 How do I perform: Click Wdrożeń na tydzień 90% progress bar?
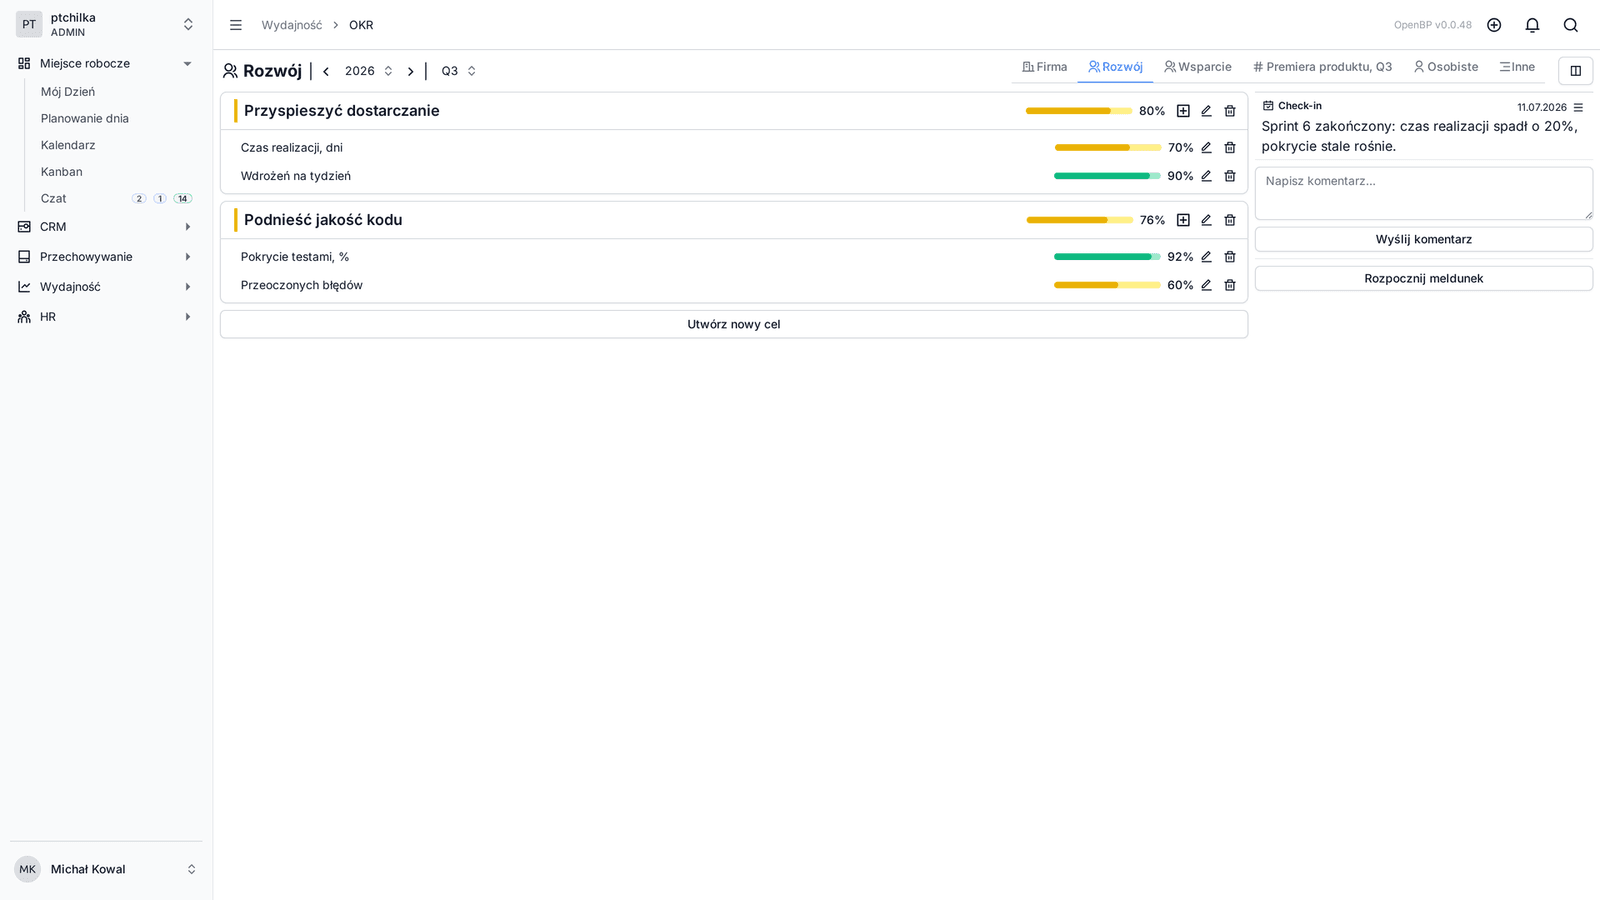(1107, 176)
